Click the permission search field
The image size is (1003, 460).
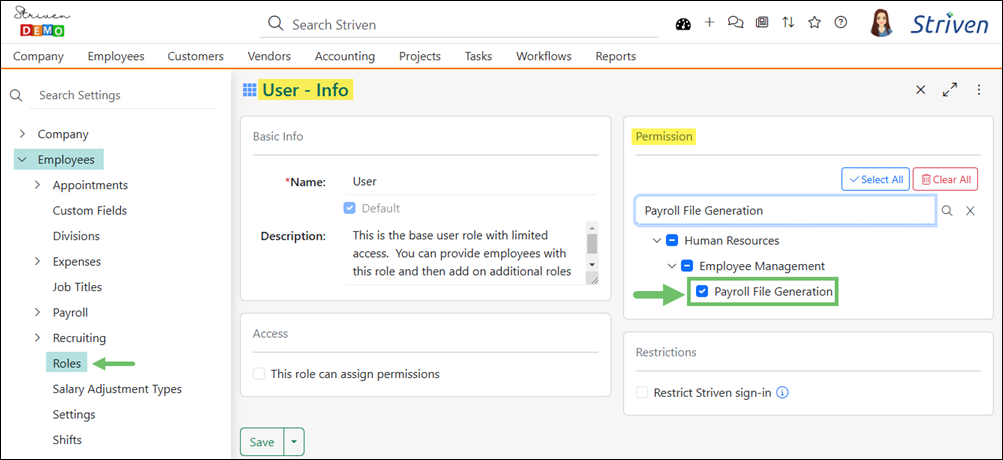point(786,210)
